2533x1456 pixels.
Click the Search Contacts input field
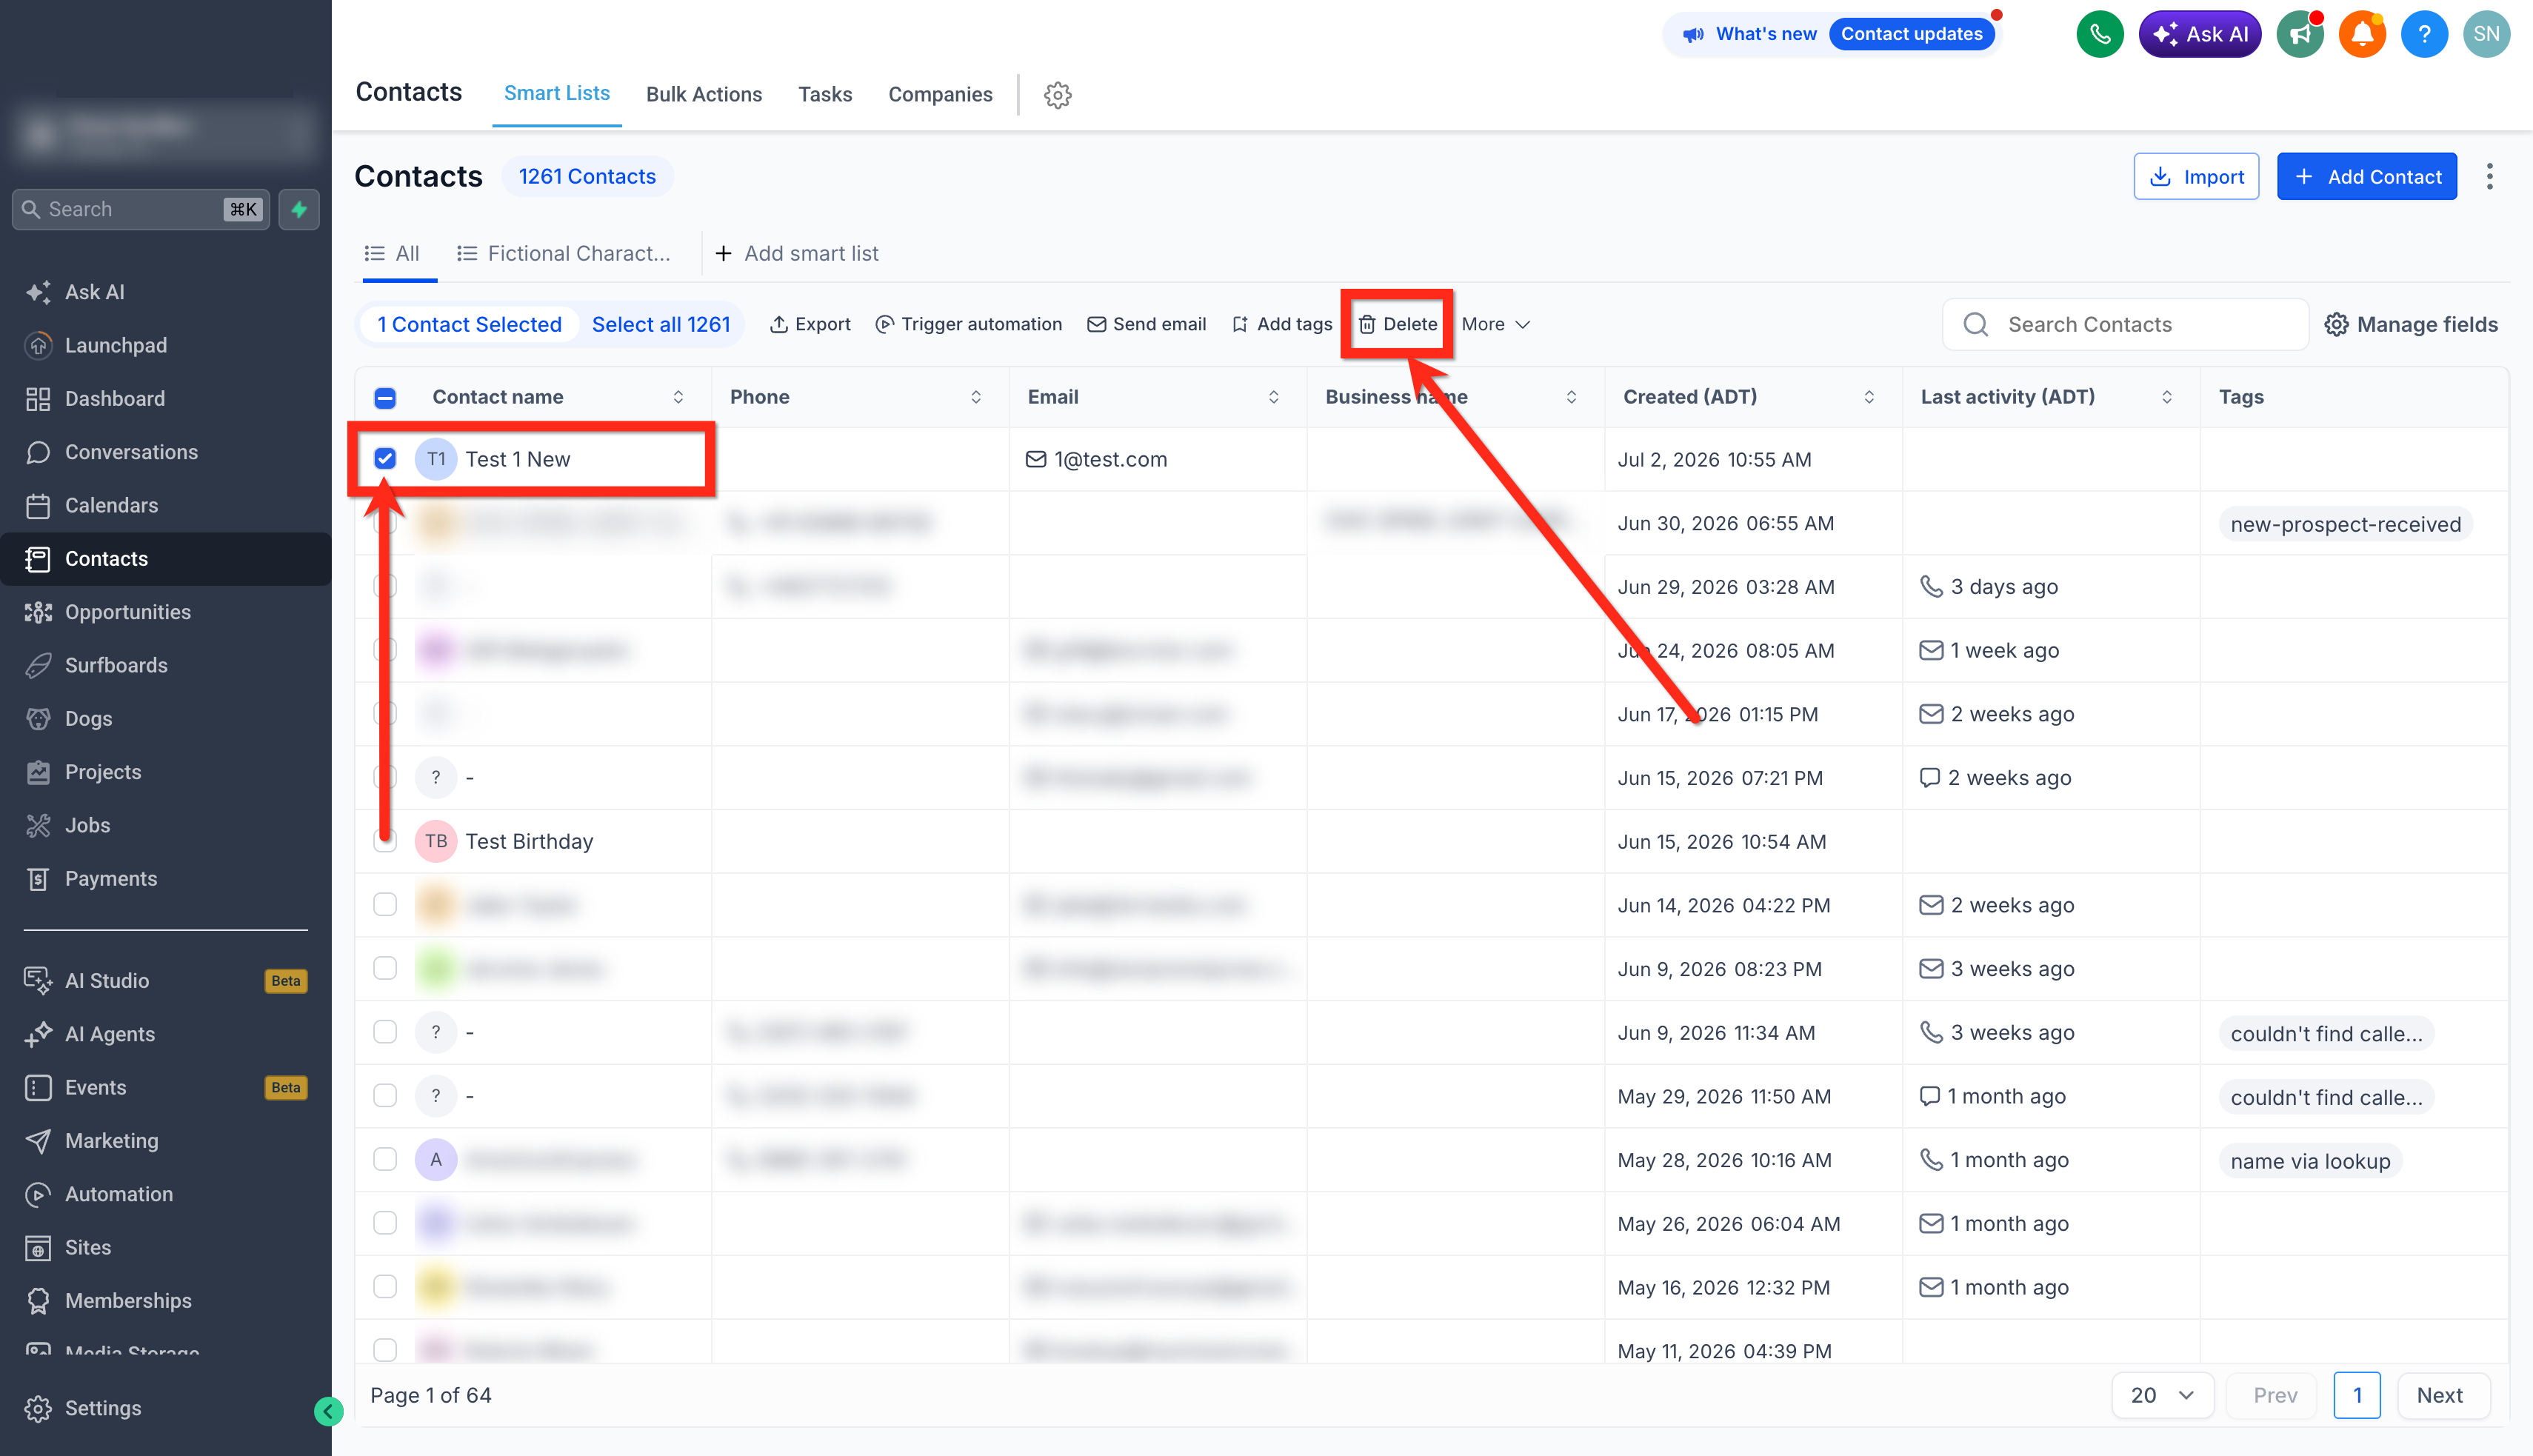pyautogui.click(x=2125, y=324)
